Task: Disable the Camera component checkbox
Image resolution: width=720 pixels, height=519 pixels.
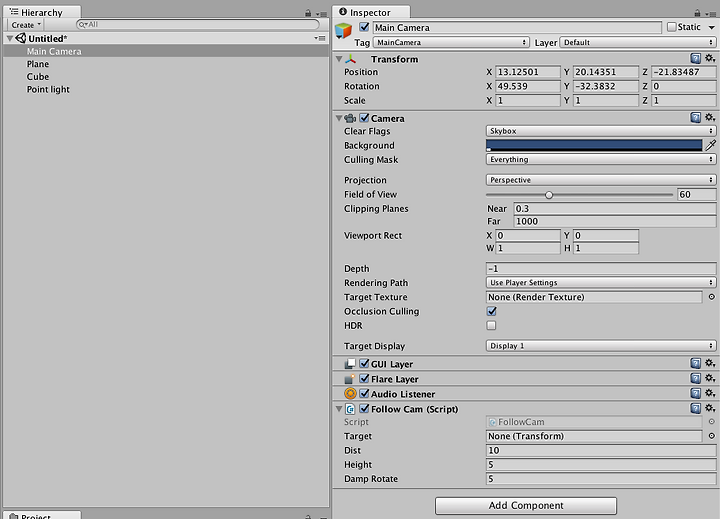Action: pos(364,118)
